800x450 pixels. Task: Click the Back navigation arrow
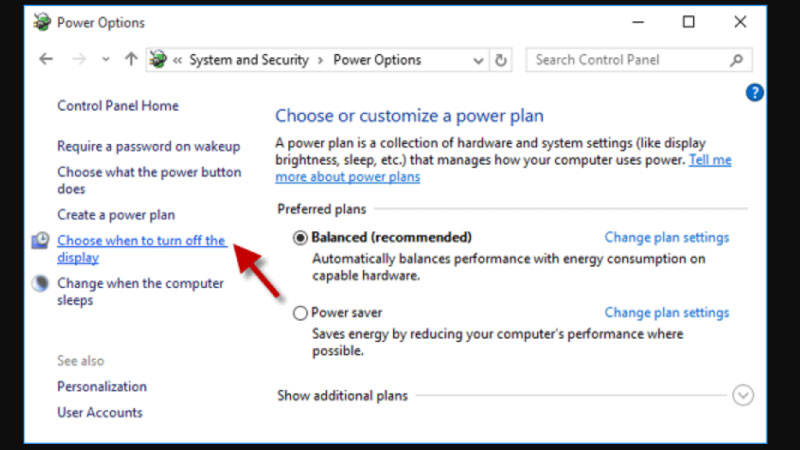(46, 59)
